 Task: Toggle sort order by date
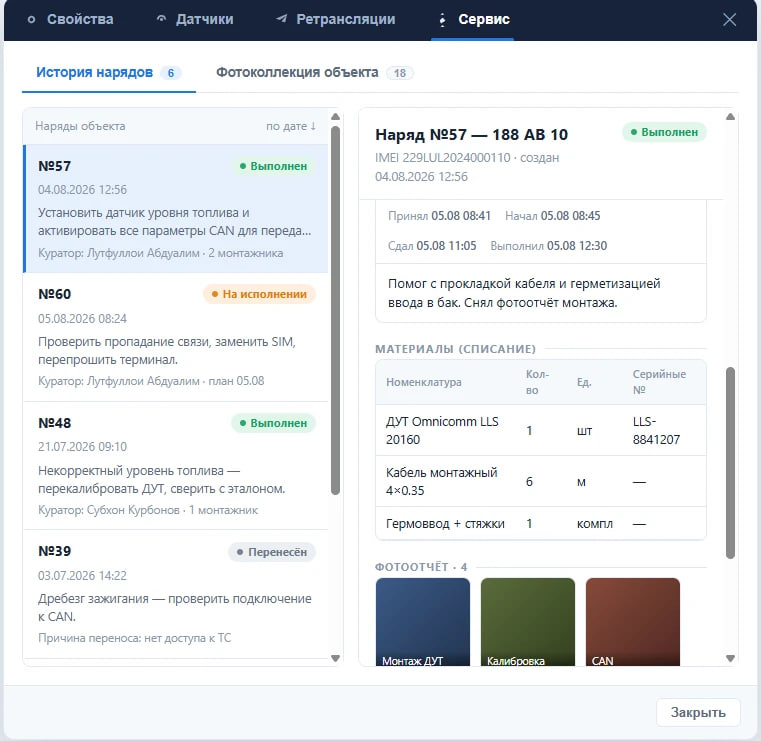pos(291,126)
